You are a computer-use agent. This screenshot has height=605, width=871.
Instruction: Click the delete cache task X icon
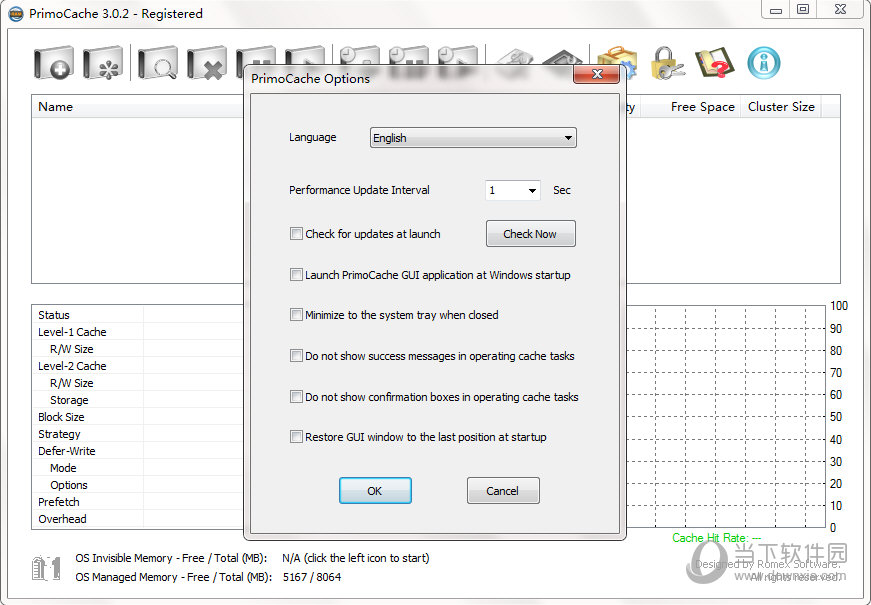[x=207, y=63]
